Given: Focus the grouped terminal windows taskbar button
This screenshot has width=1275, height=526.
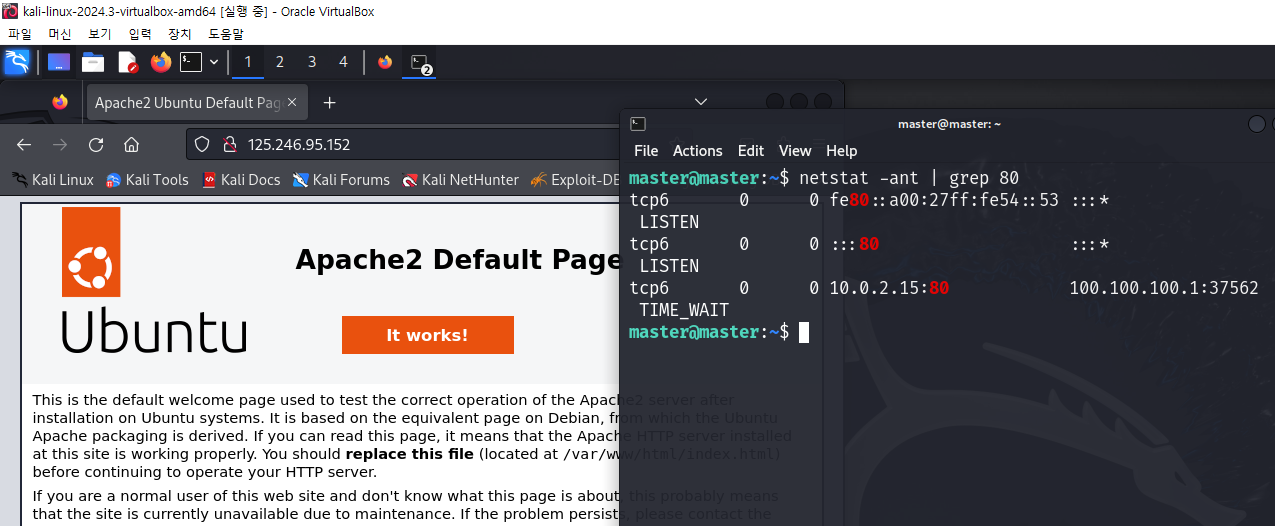Looking at the screenshot, I should [x=420, y=63].
